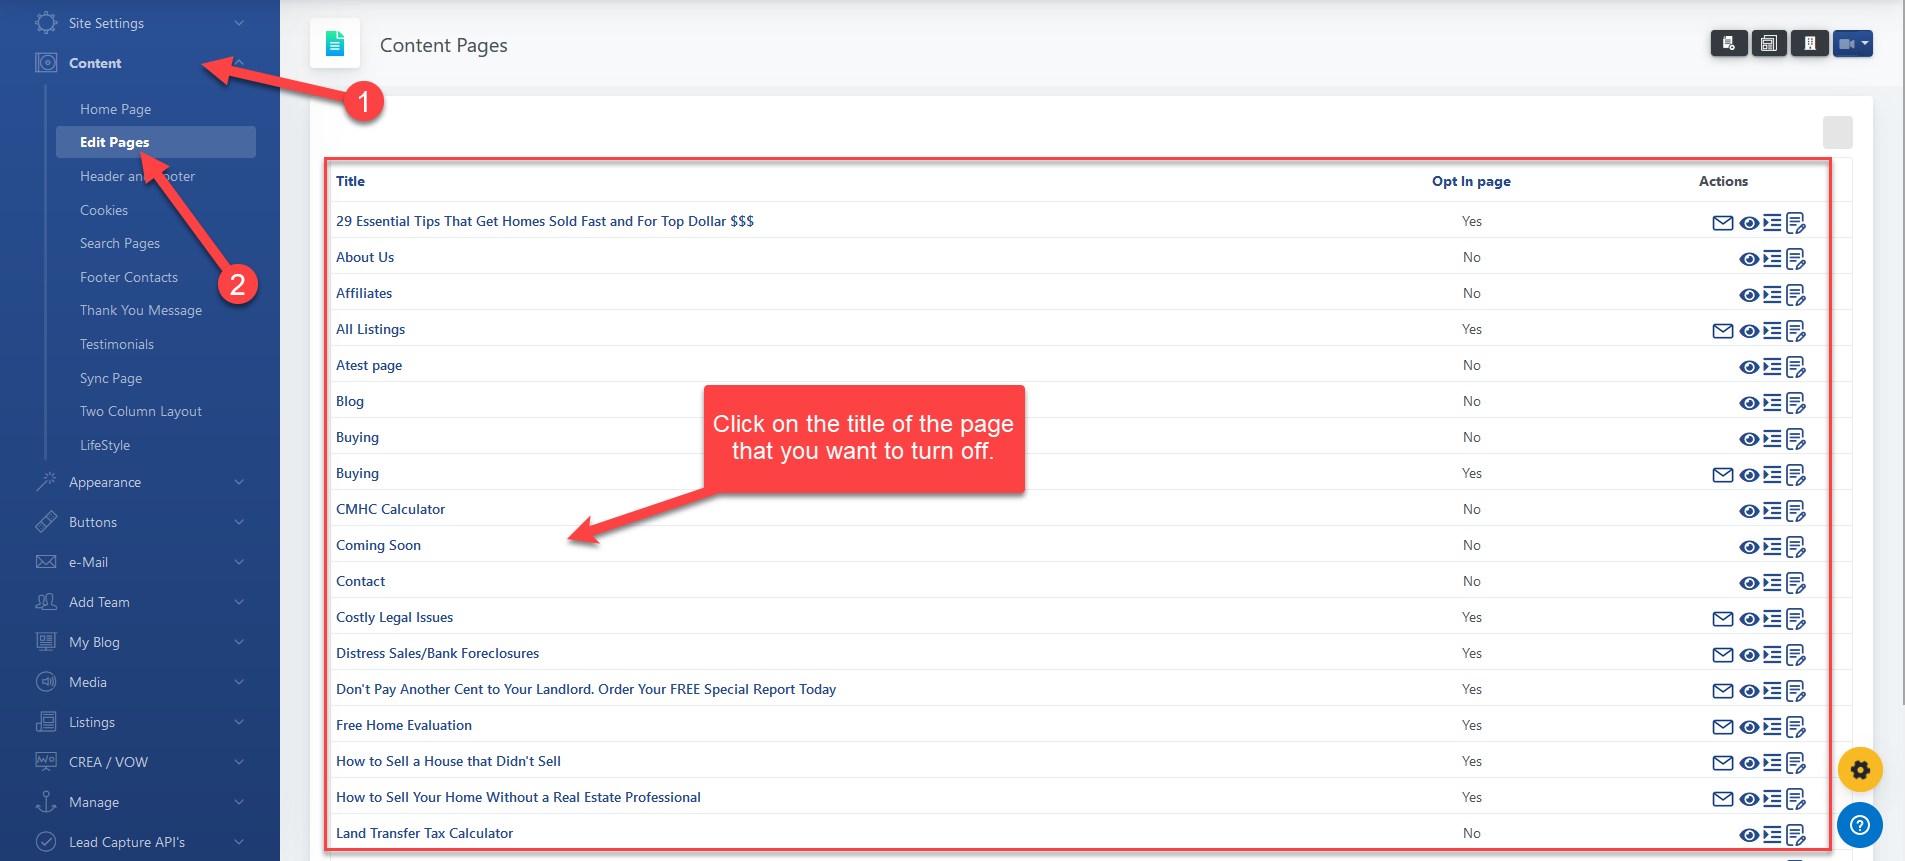The height and width of the screenshot is (861, 1905).
Task: Click the indent list icon for Blog row
Action: click(1772, 402)
